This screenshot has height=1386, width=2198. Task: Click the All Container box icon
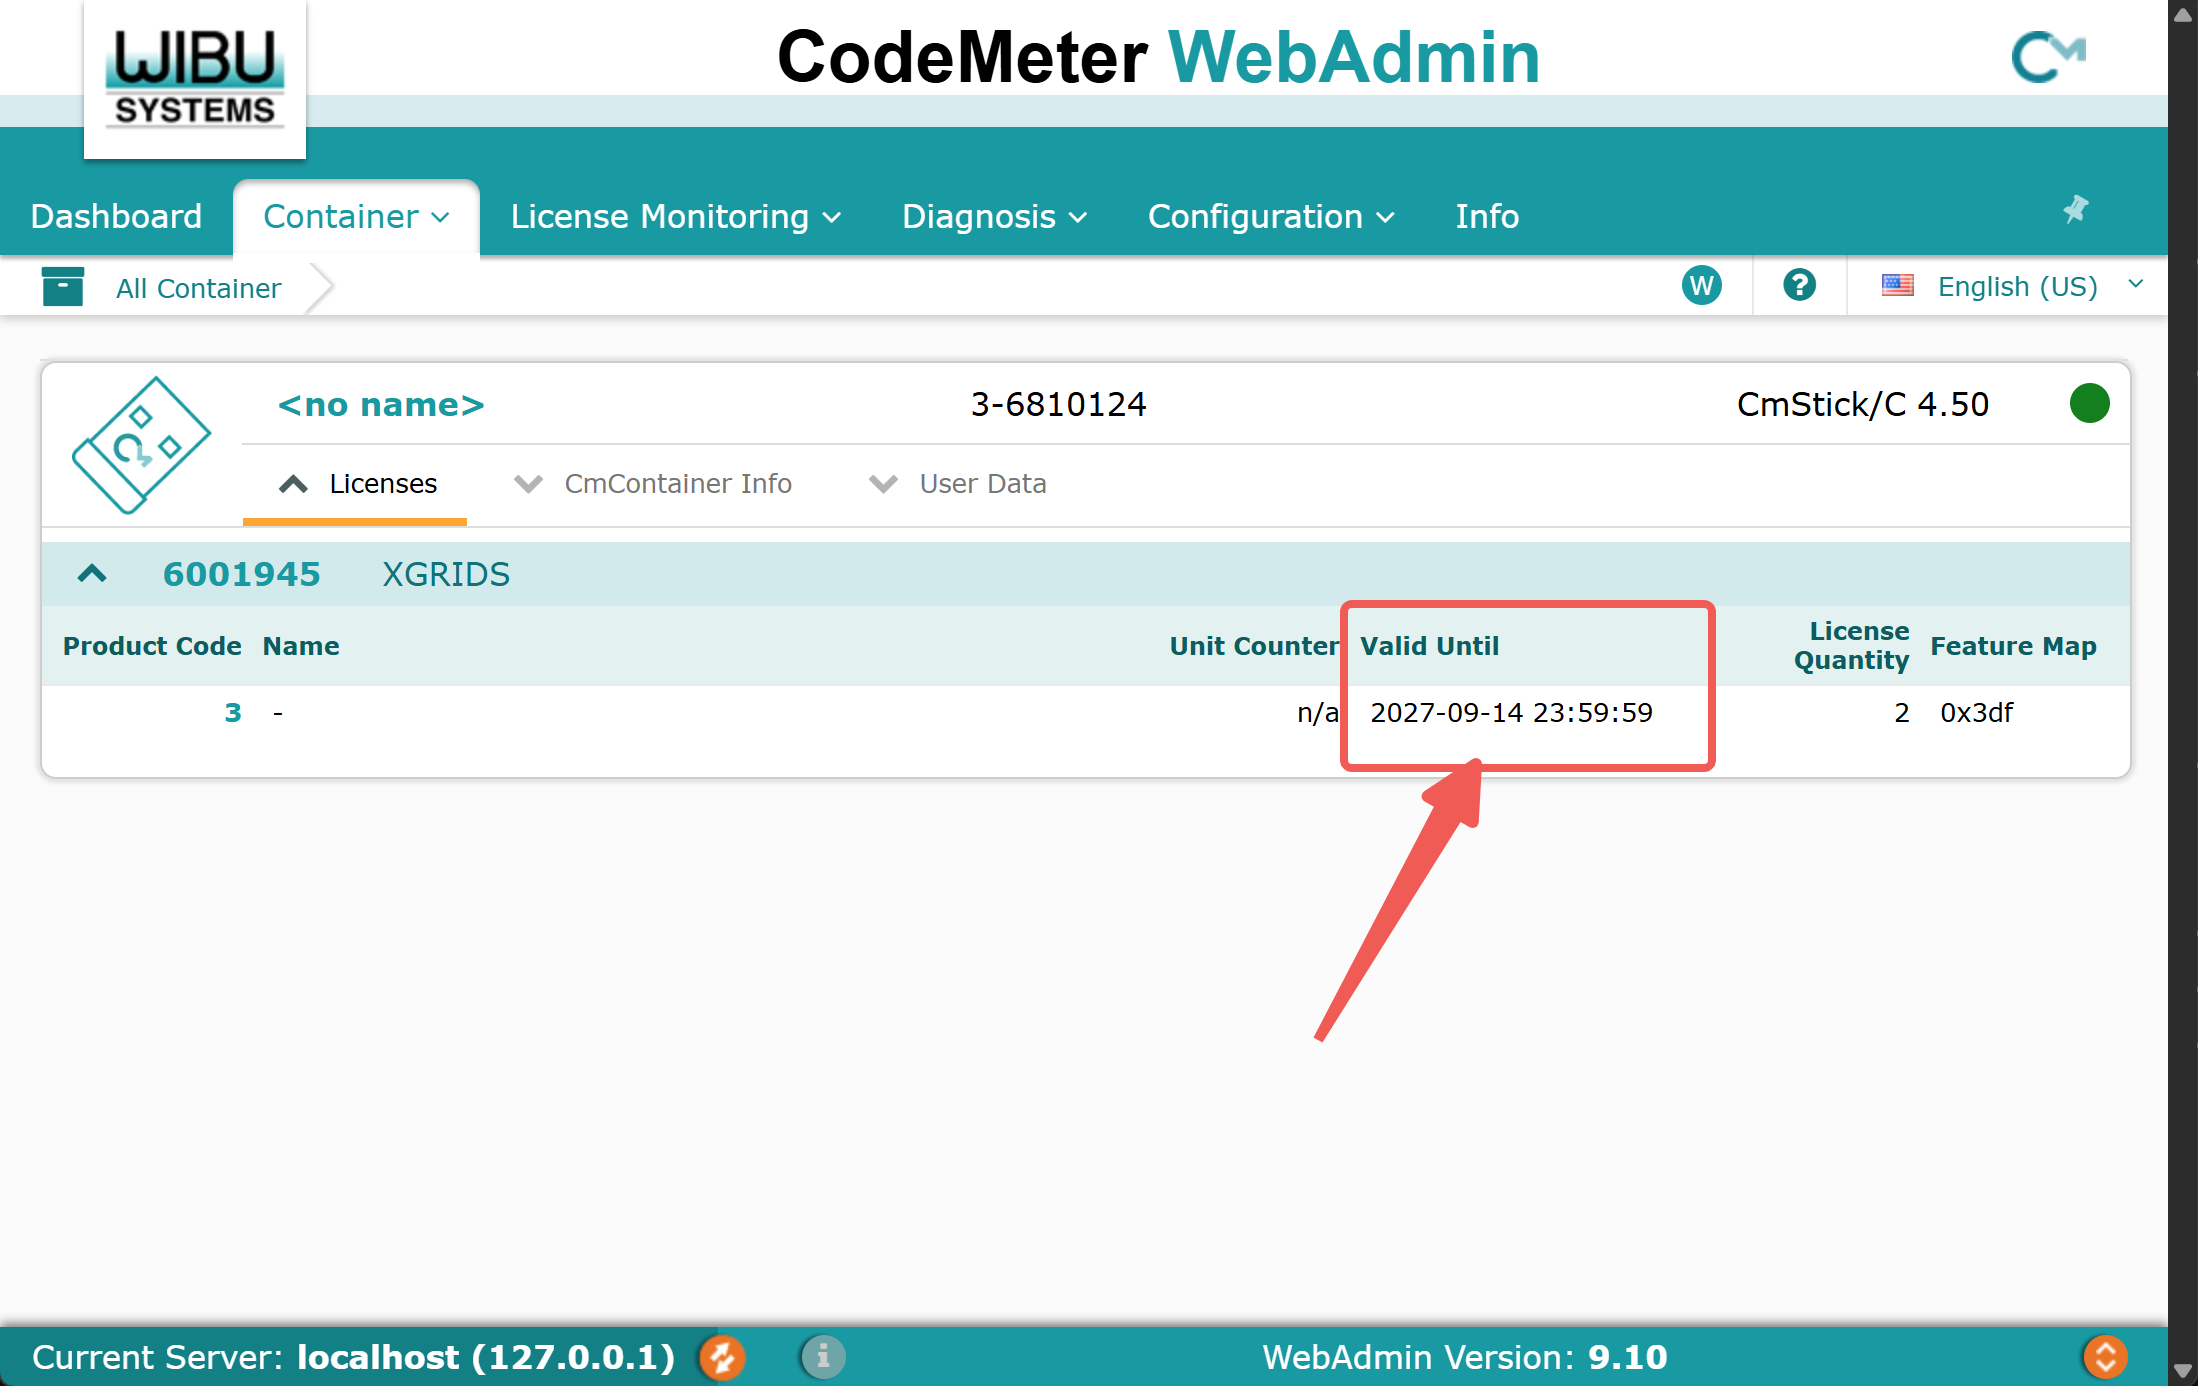coord(63,287)
